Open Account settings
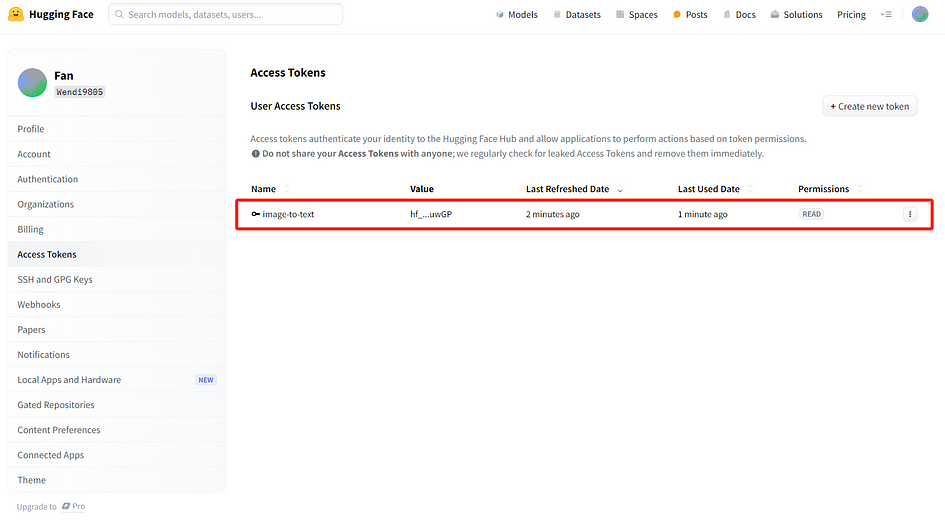The height and width of the screenshot is (525, 945). tap(117, 154)
